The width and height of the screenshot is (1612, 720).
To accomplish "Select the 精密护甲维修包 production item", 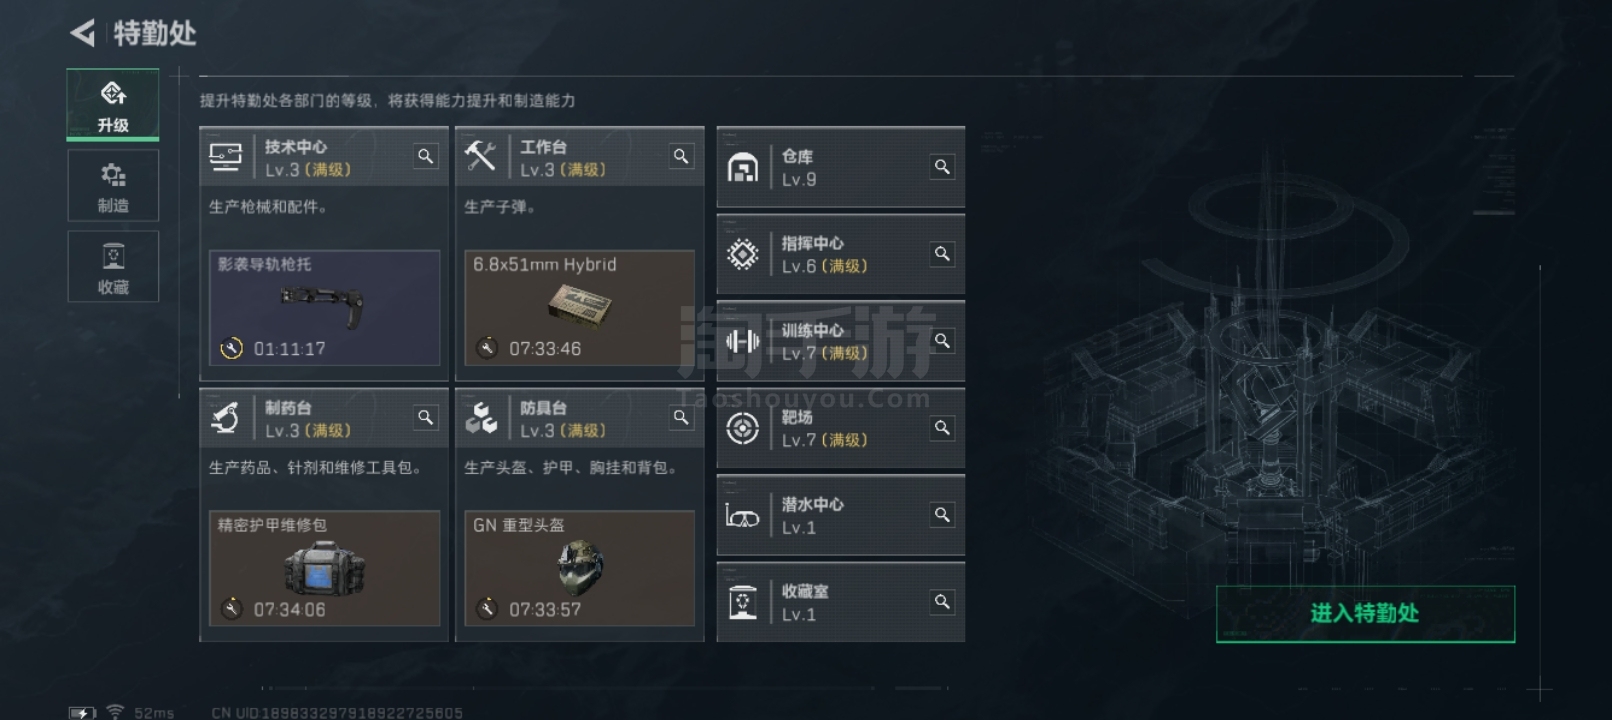I will coord(324,569).
